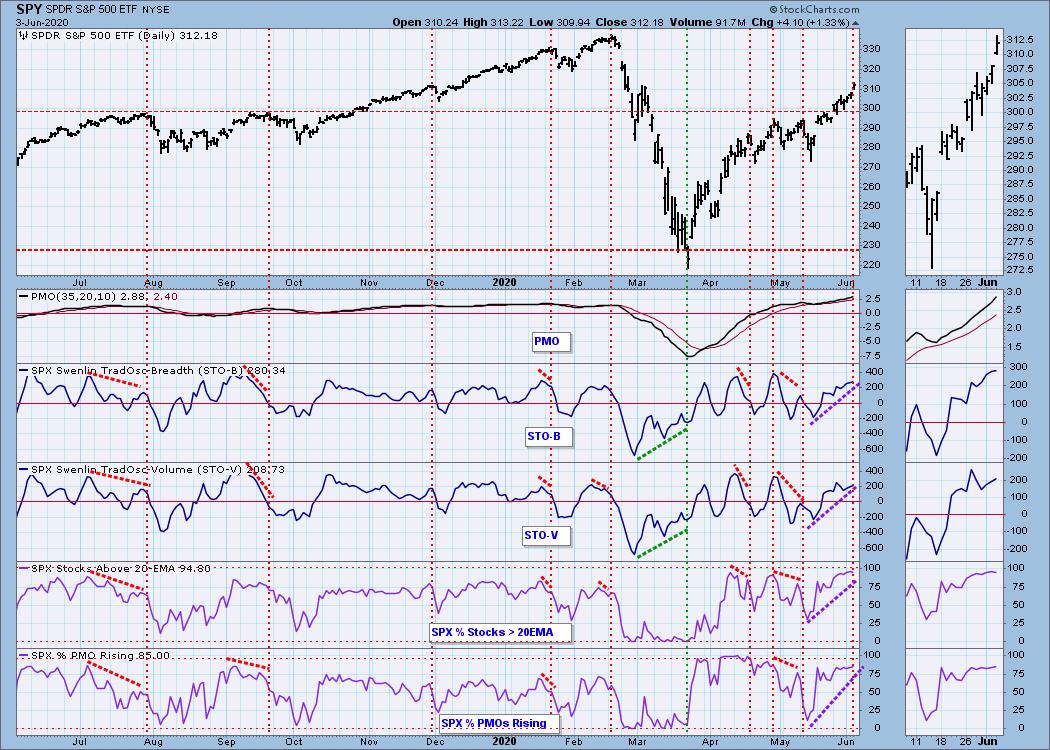Click the SPX % PMO Rising 85.00 legend
This screenshot has width=1050, height=750.
pyautogui.click(x=94, y=656)
